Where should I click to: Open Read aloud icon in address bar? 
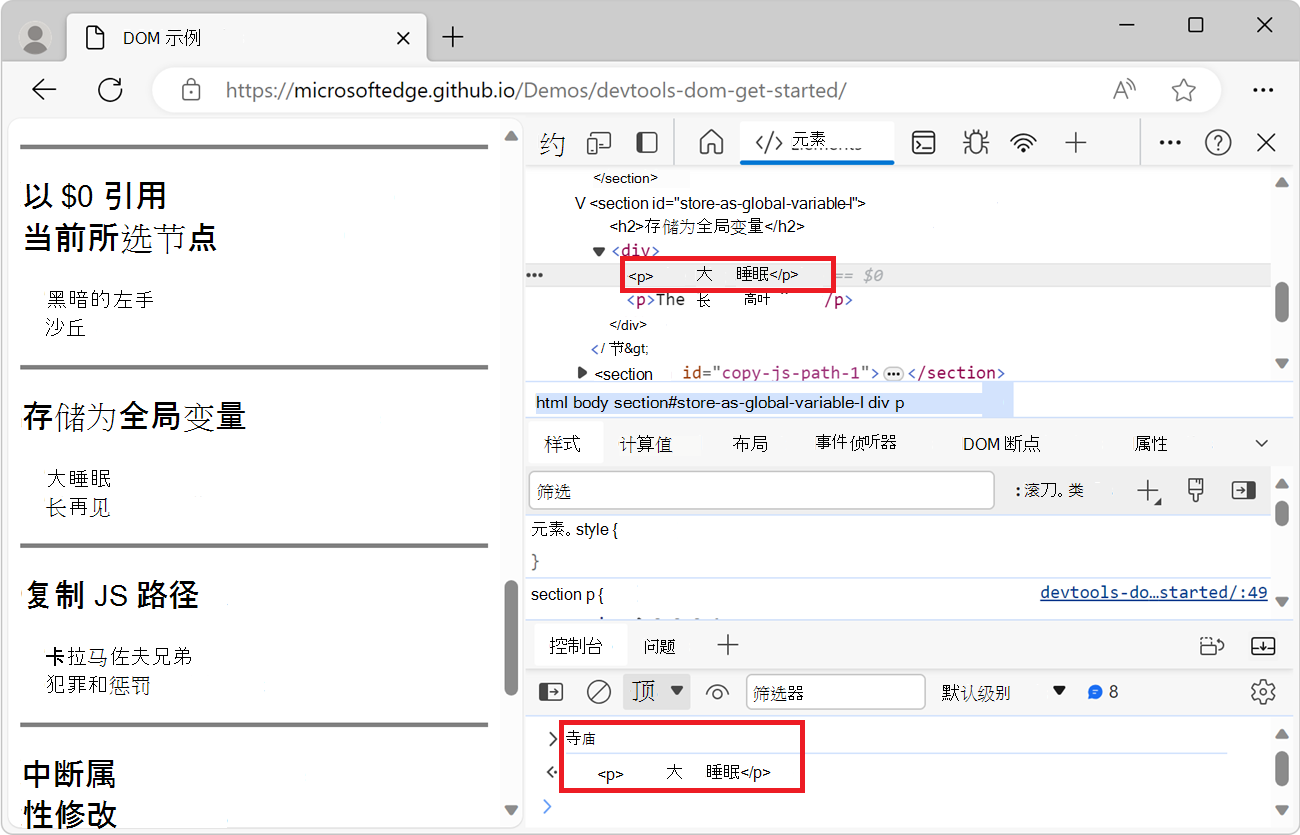tap(1125, 90)
